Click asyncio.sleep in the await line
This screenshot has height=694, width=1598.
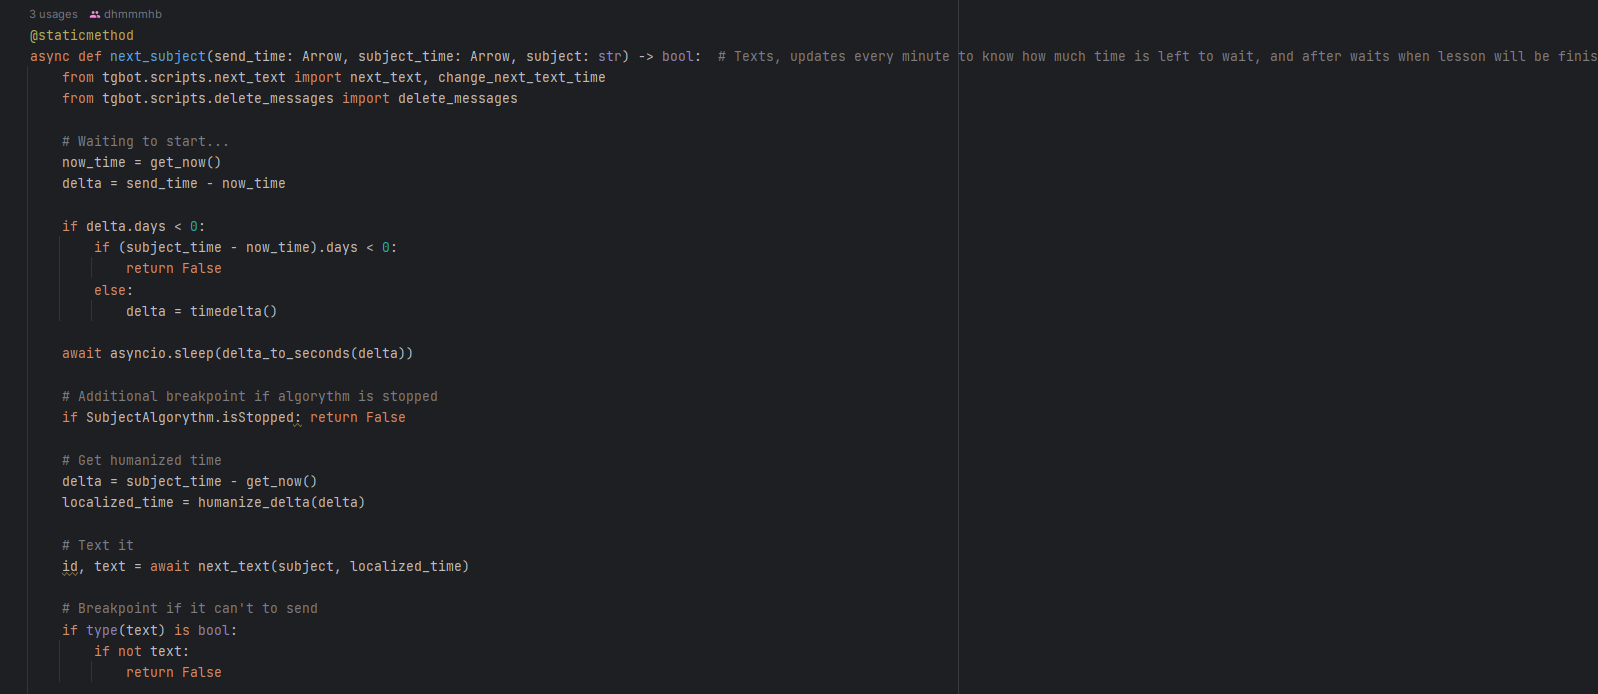162,354
